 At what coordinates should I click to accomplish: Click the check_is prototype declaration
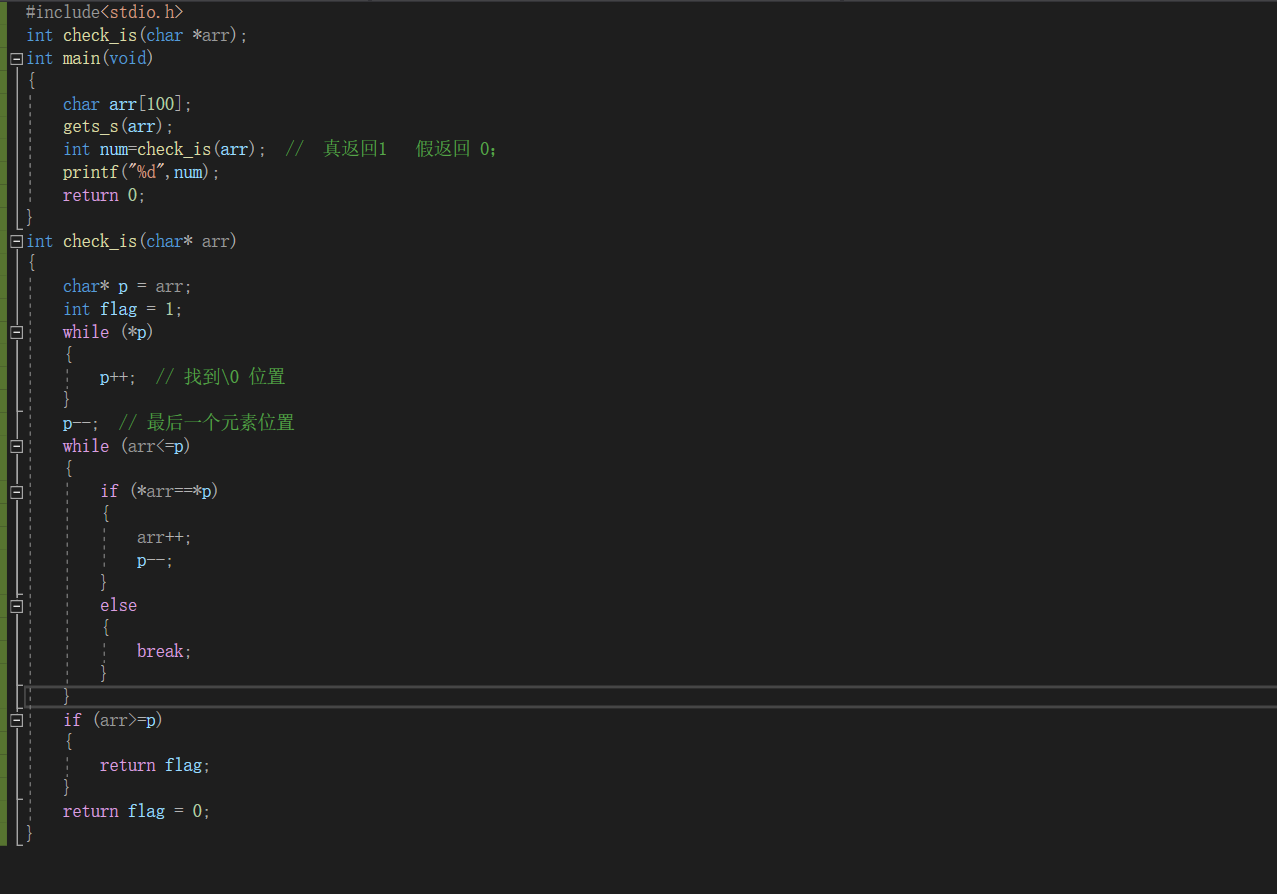136,35
